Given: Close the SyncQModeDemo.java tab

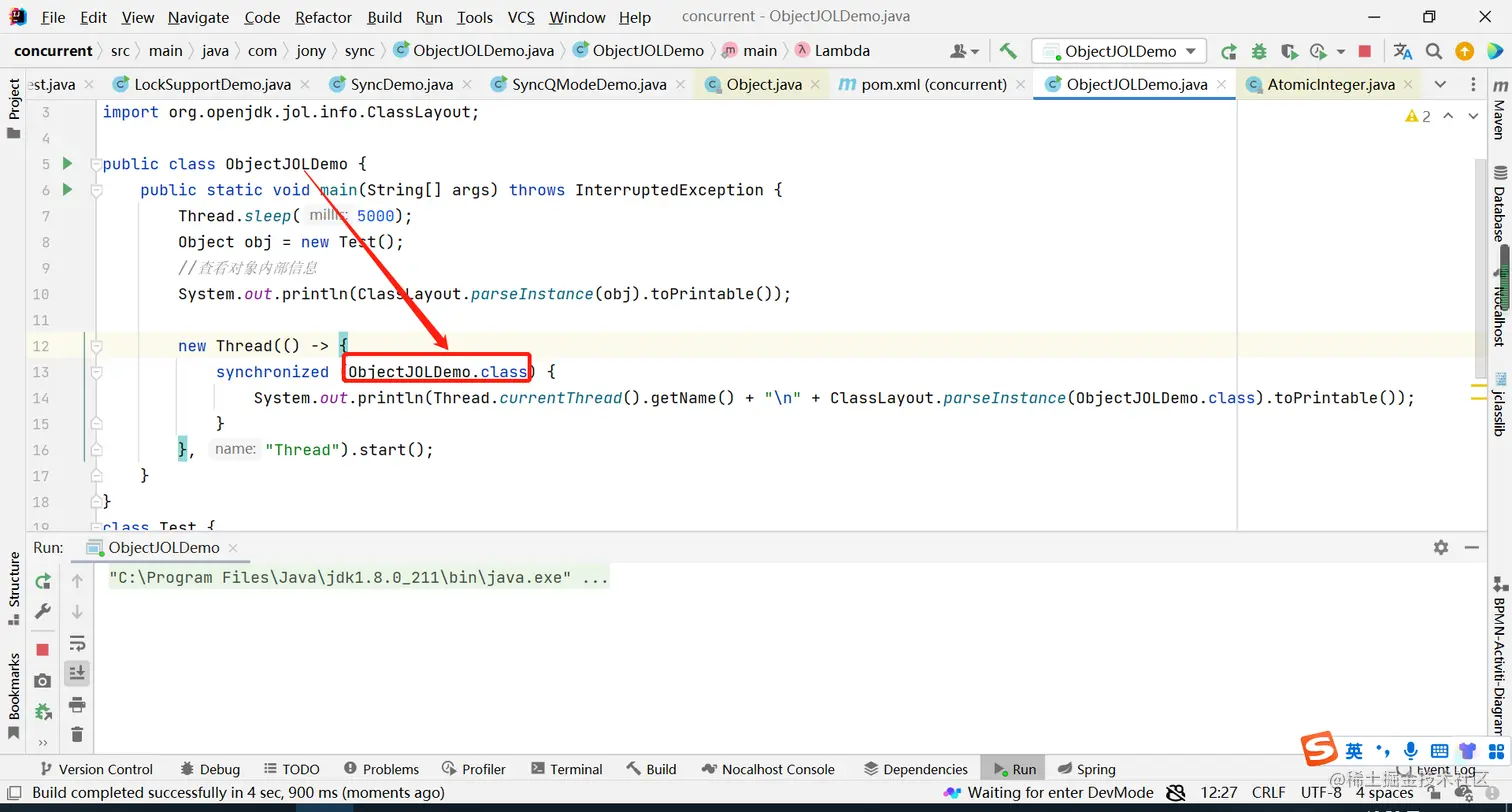Looking at the screenshot, I should click(x=681, y=85).
